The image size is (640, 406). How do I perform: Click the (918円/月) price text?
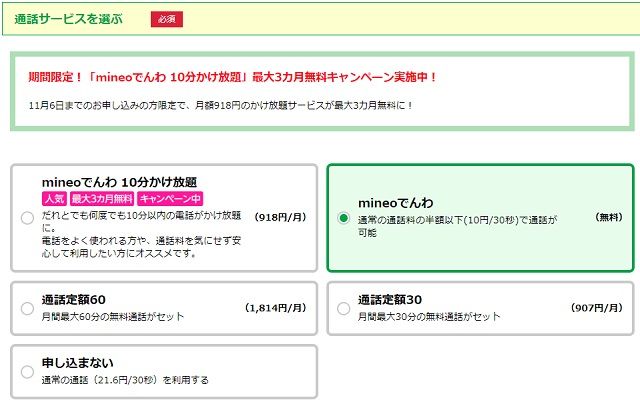point(280,217)
